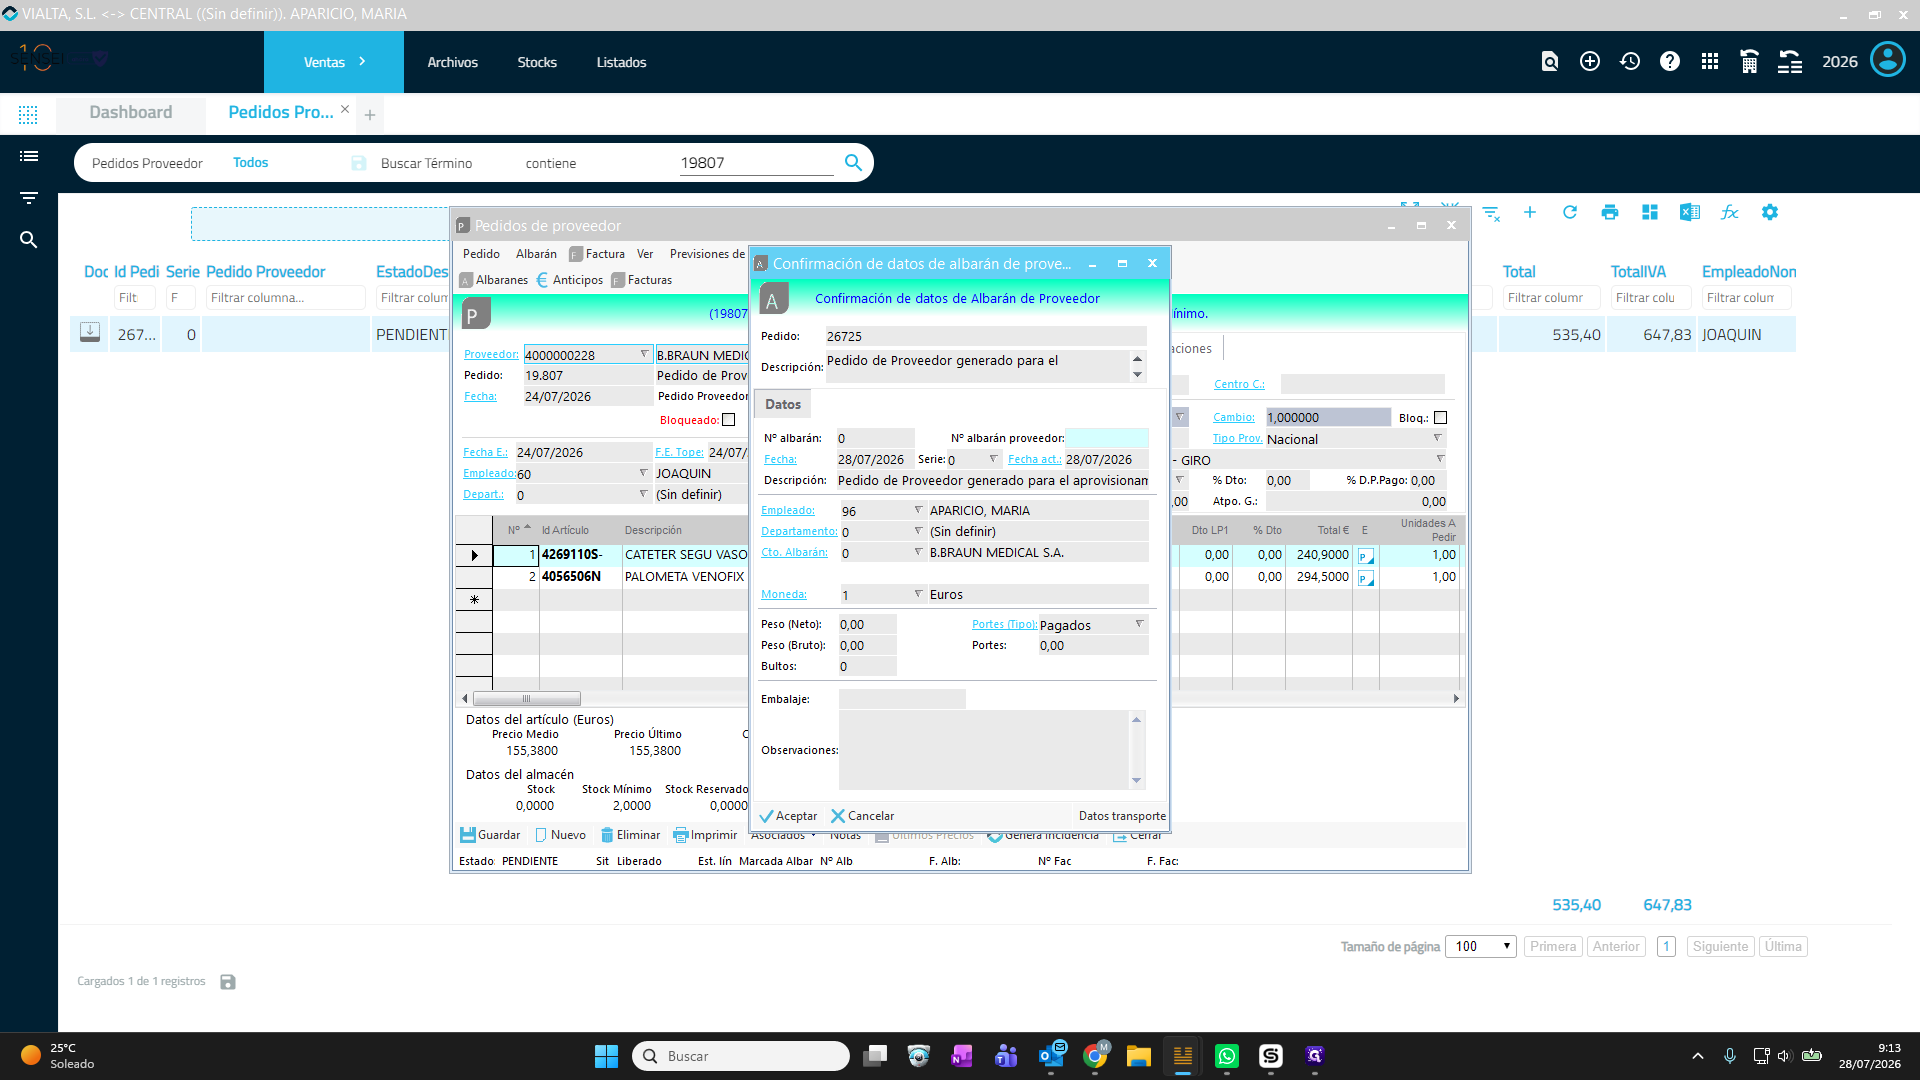This screenshot has height=1080, width=1920.
Task: Click Eliminar in the Pedidos window
Action: 630,835
